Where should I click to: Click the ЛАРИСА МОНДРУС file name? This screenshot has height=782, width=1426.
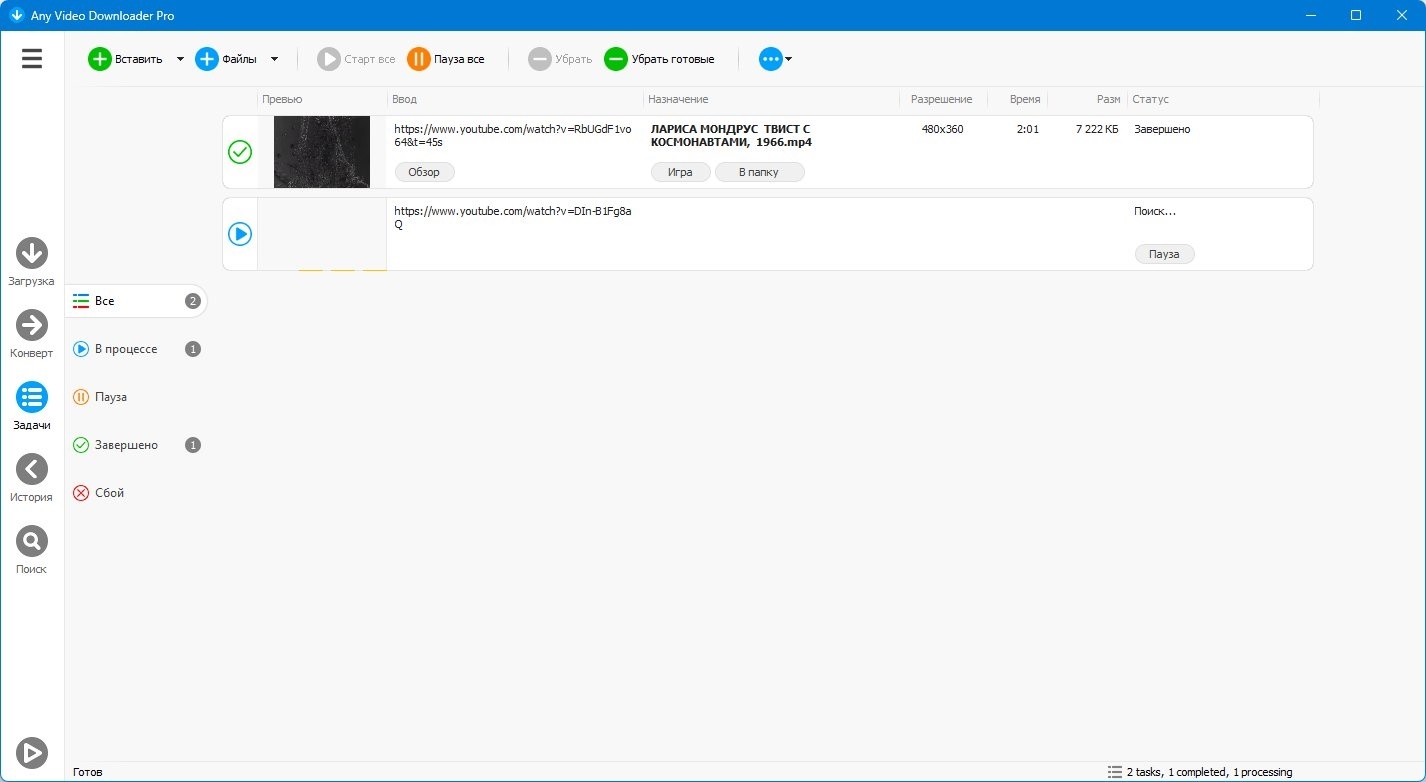click(731, 135)
